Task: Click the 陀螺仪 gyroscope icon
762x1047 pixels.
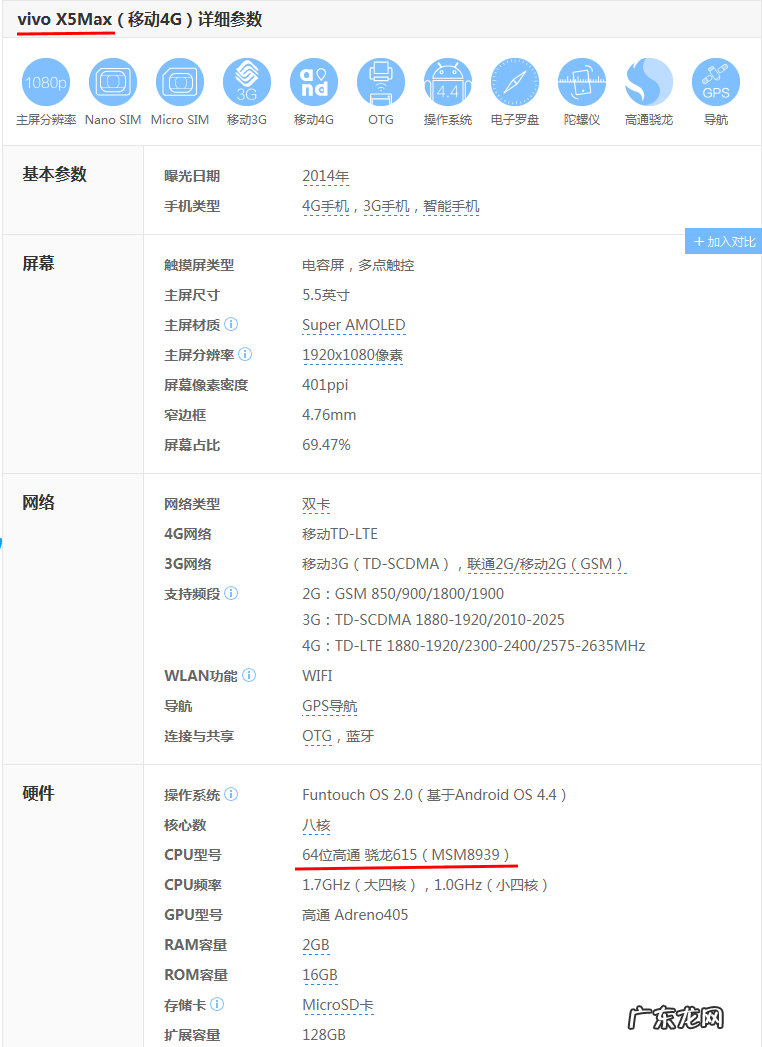Action: tap(582, 82)
